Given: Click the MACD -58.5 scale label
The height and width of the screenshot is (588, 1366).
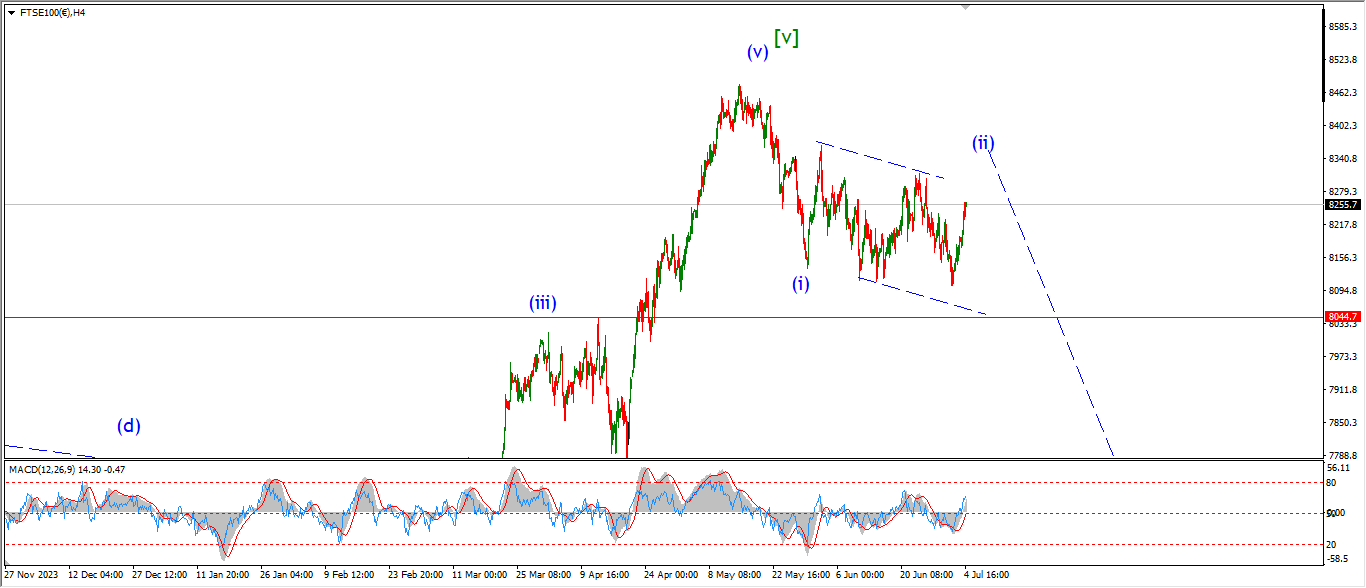Looking at the screenshot, I should click(x=1338, y=559).
